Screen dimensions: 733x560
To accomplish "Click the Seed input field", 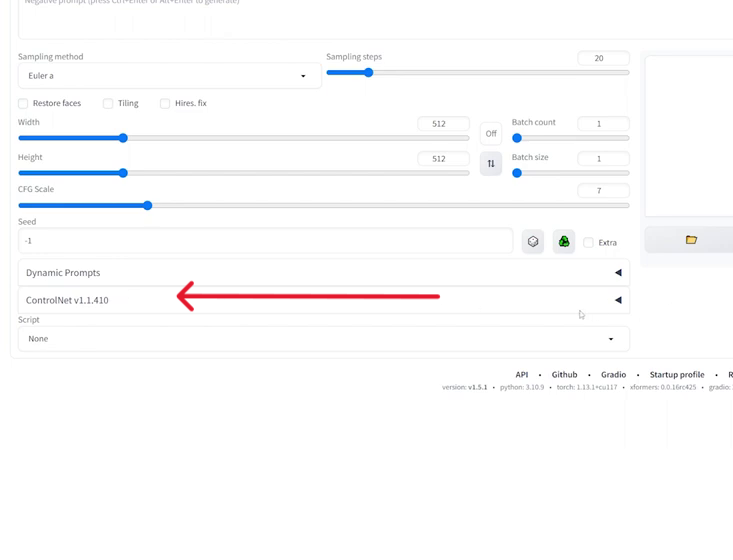I will coord(266,241).
